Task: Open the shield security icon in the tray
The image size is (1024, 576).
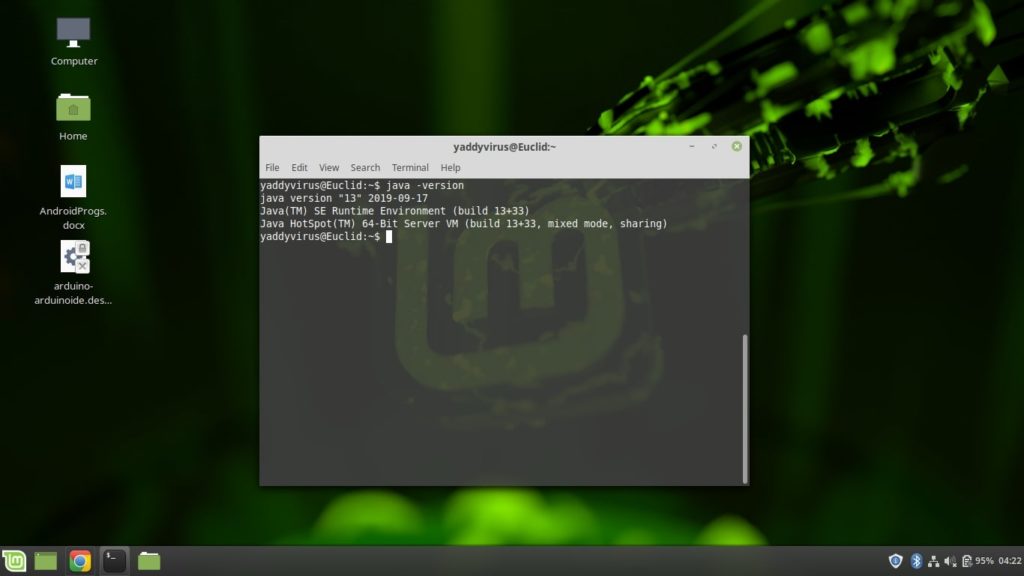Action: pyautogui.click(x=896, y=560)
